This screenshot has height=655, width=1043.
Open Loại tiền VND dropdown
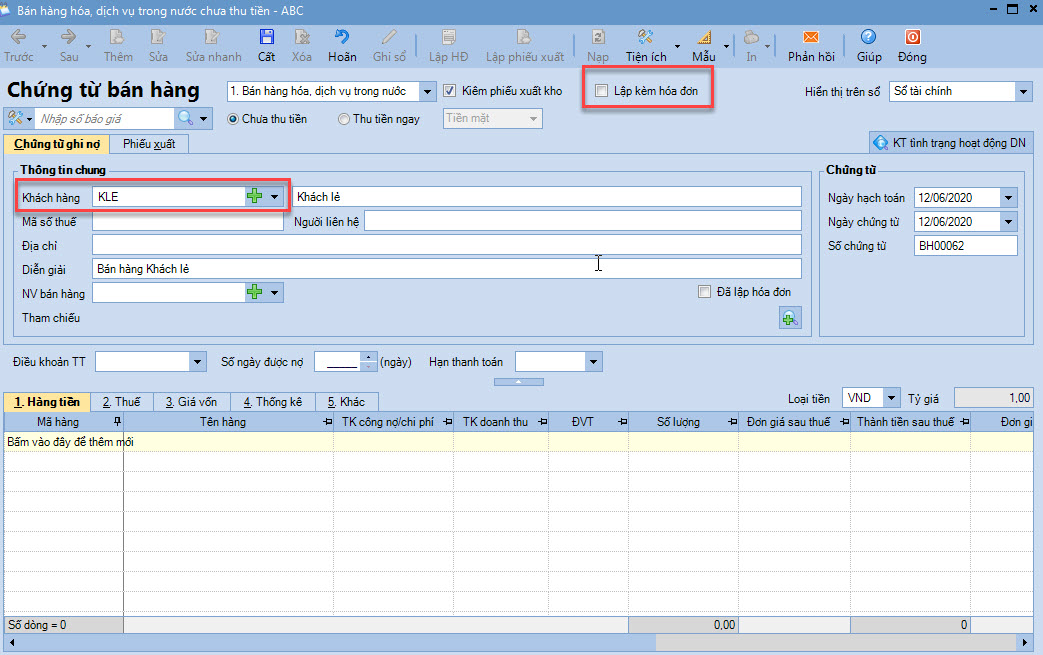click(891, 398)
